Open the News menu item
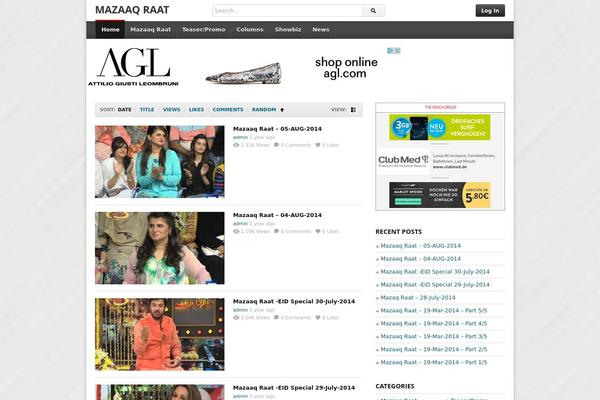600x400 pixels. tap(321, 29)
